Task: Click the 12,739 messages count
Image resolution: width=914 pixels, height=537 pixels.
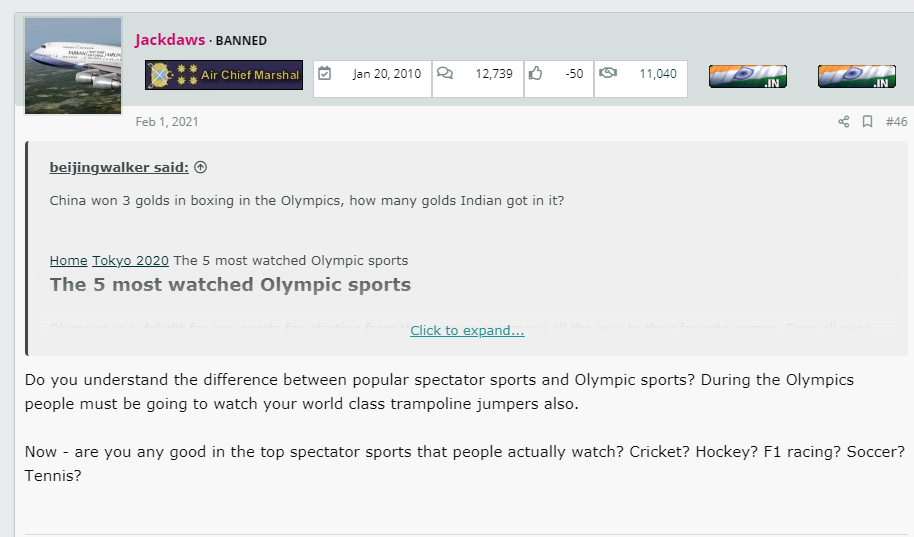Action: tap(494, 73)
